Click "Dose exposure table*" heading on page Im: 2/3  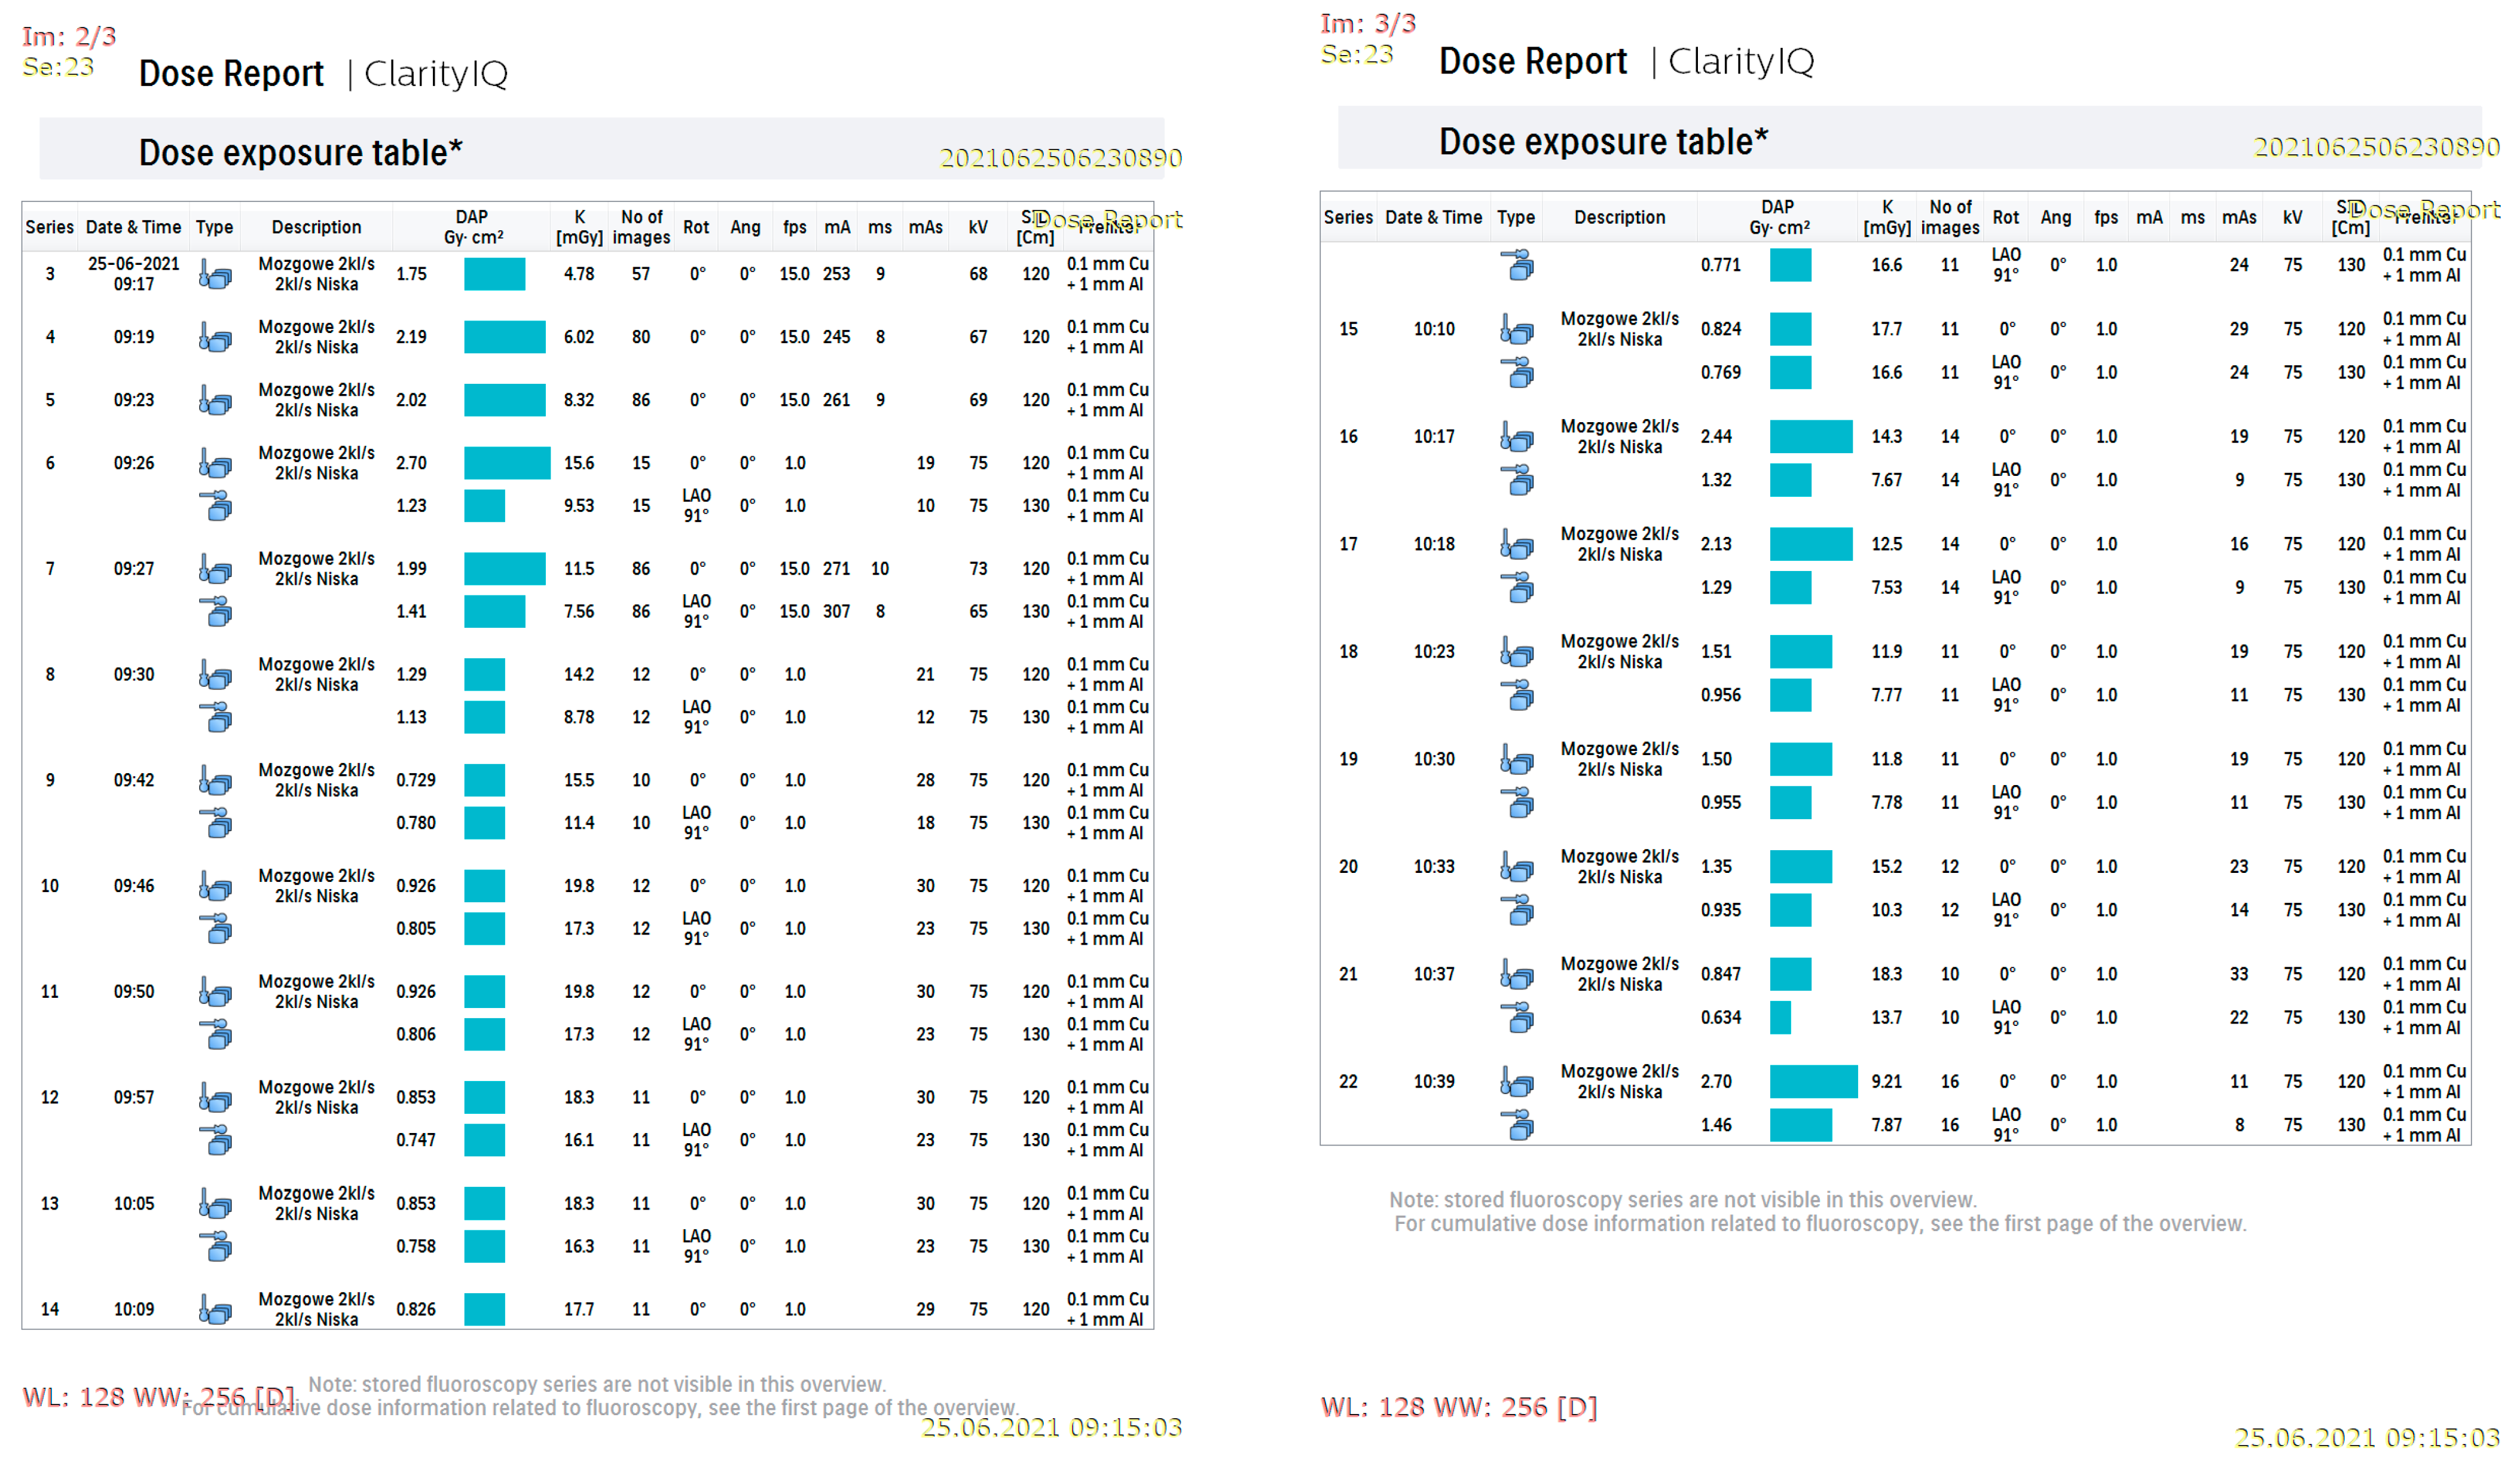click(x=300, y=153)
